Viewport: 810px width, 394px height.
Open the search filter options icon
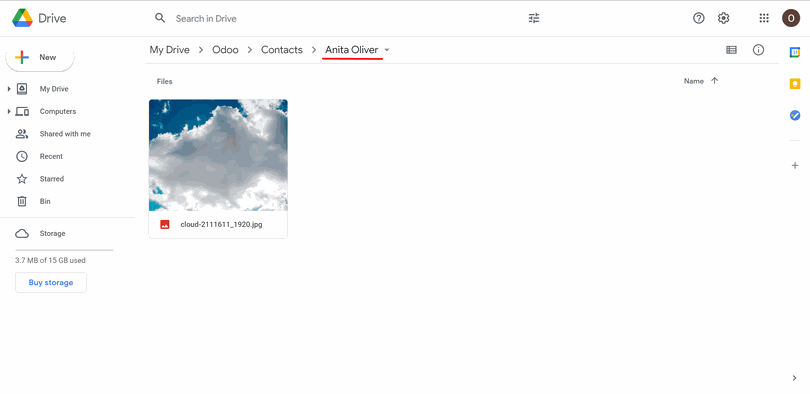click(x=534, y=18)
